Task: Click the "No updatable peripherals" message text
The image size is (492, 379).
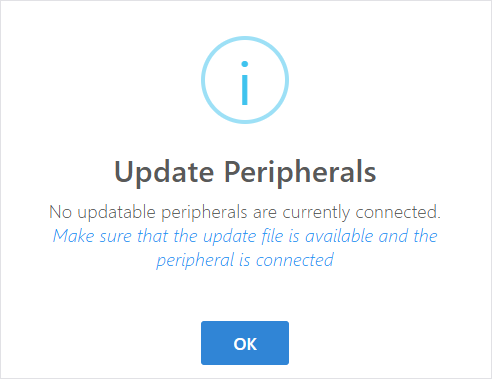Action: coord(245,212)
